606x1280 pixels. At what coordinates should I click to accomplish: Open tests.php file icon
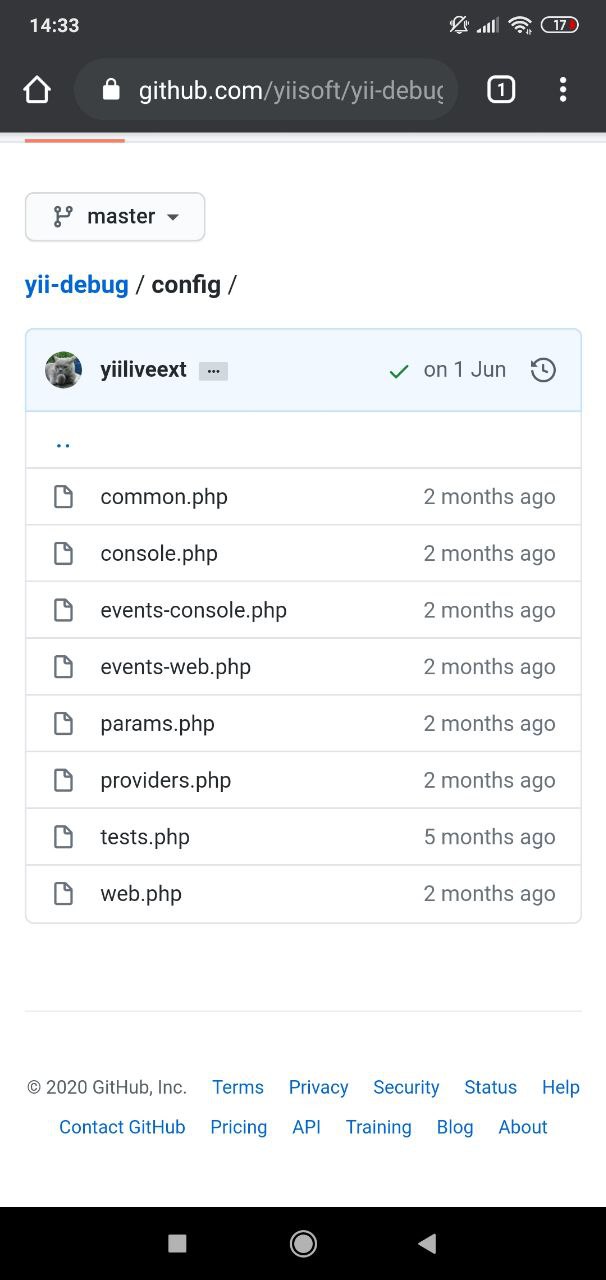pos(63,837)
